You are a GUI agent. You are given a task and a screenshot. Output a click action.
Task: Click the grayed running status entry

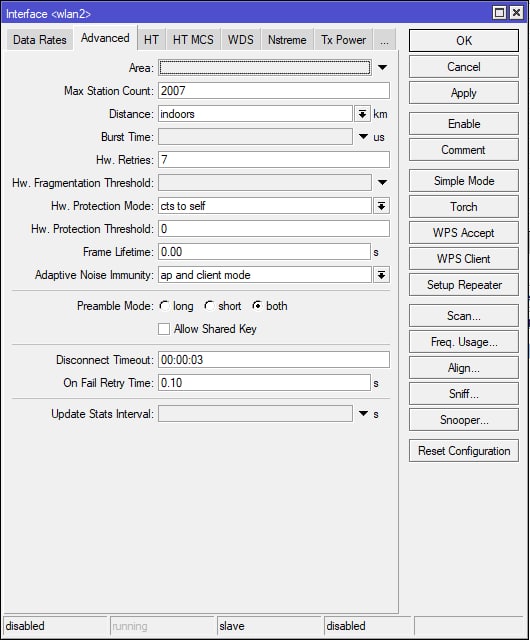pyautogui.click(x=161, y=626)
